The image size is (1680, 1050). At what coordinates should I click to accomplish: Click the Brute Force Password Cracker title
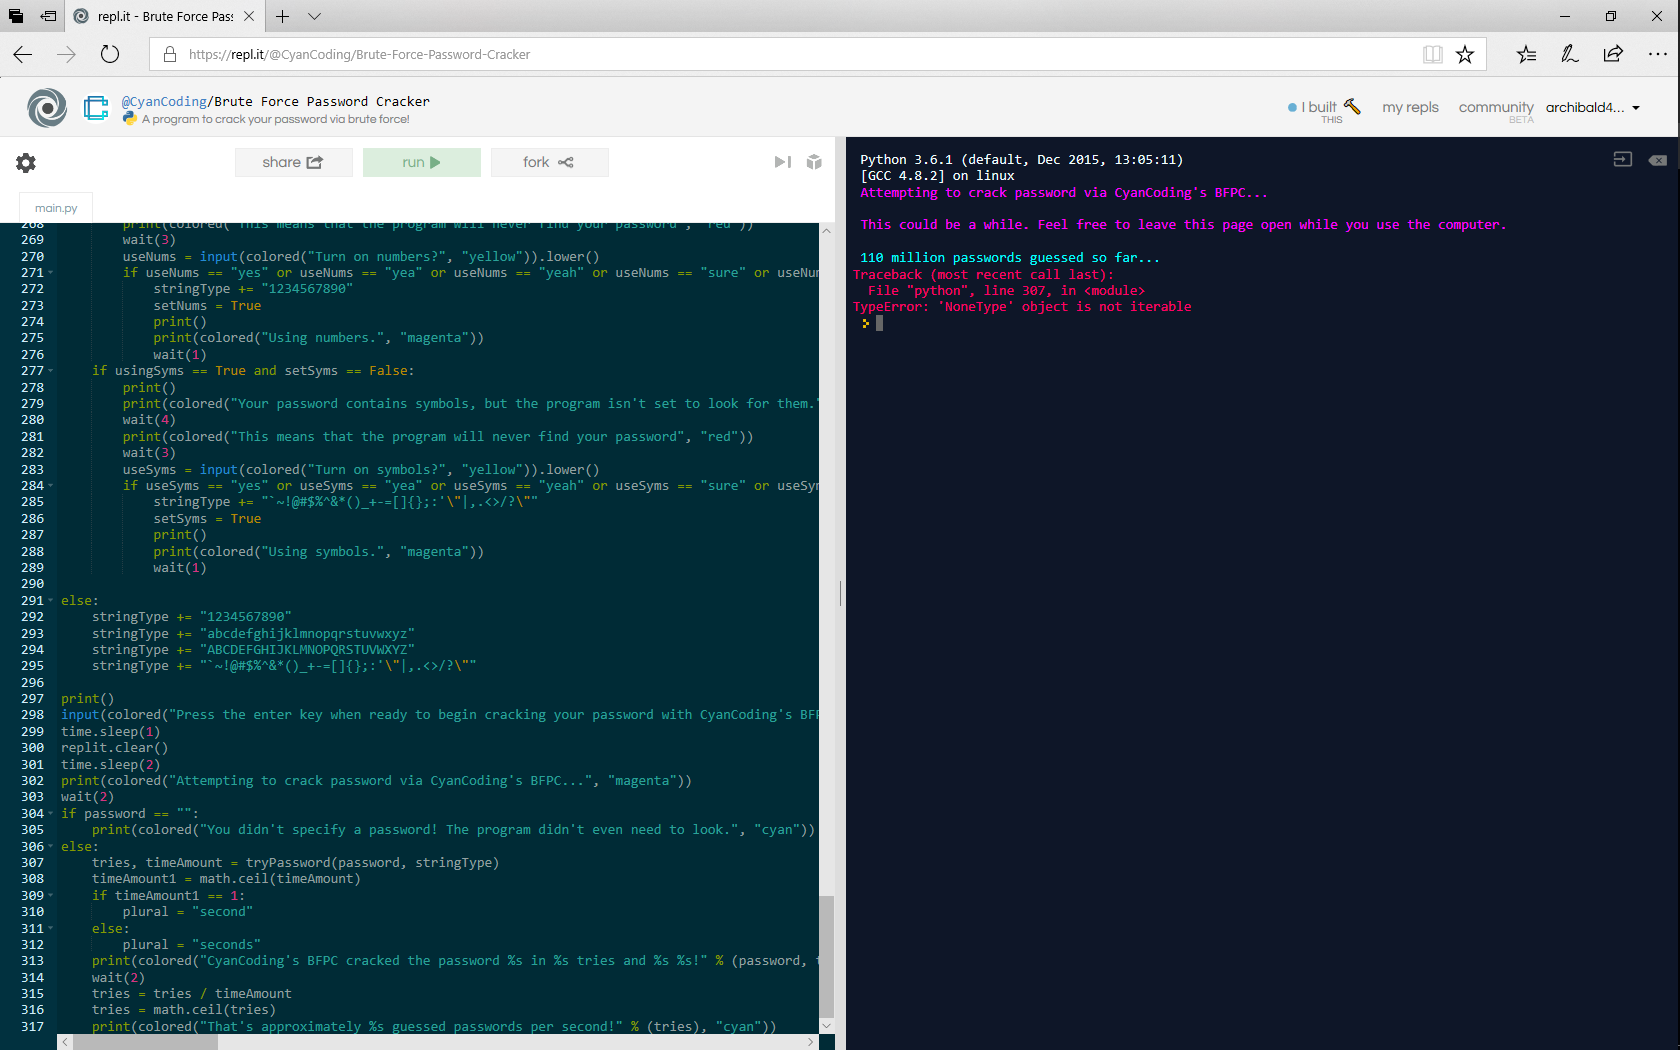tap(322, 101)
